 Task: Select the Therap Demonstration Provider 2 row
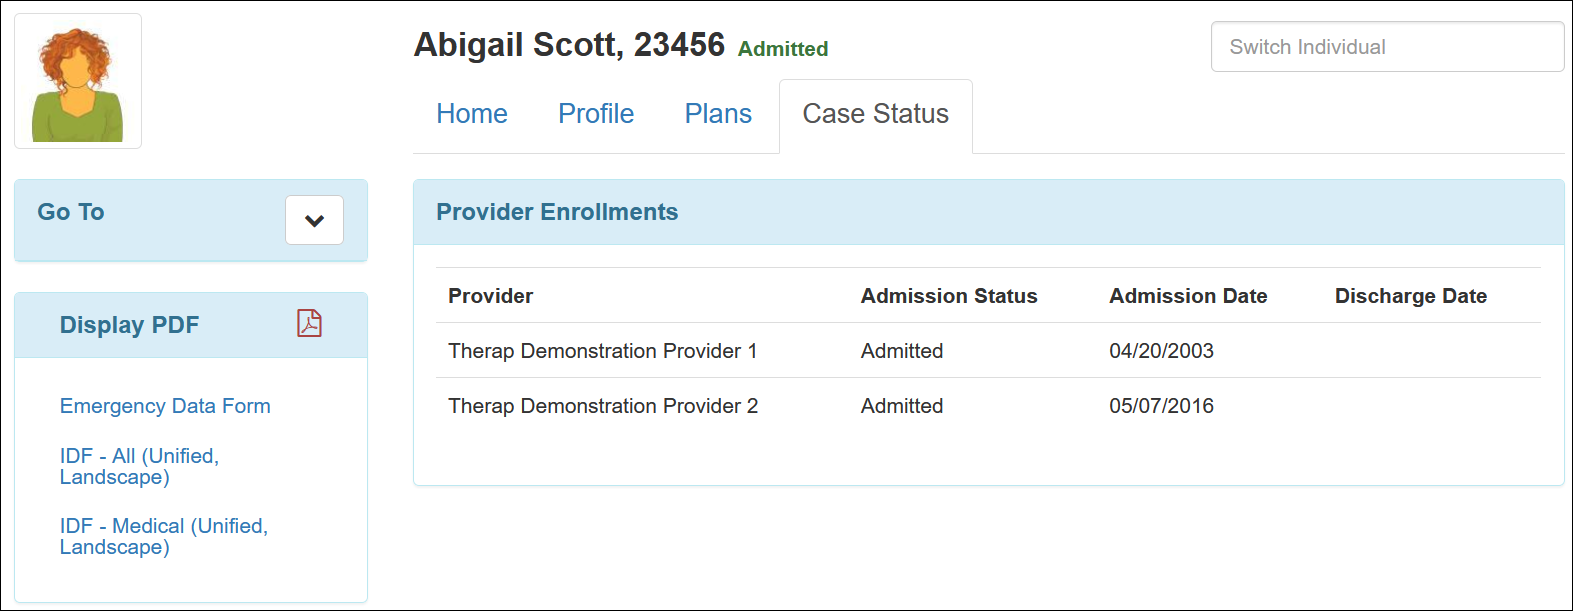point(603,406)
